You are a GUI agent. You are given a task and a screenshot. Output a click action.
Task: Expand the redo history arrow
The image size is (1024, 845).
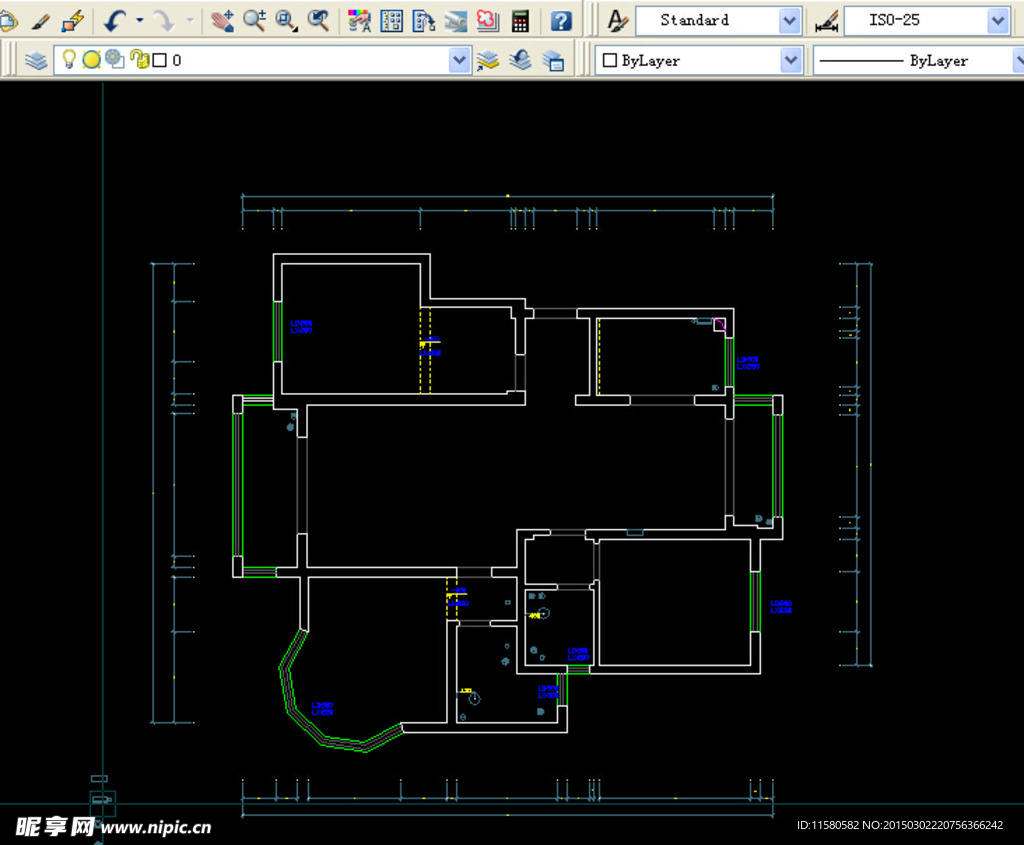[190, 21]
